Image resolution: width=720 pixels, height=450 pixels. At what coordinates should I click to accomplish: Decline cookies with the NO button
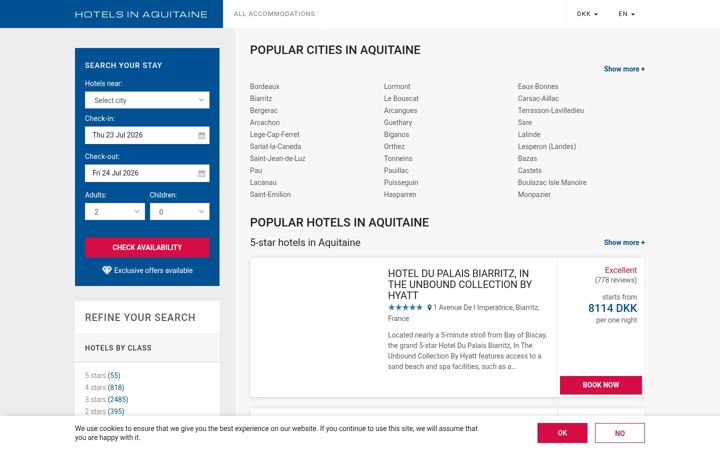tap(619, 433)
